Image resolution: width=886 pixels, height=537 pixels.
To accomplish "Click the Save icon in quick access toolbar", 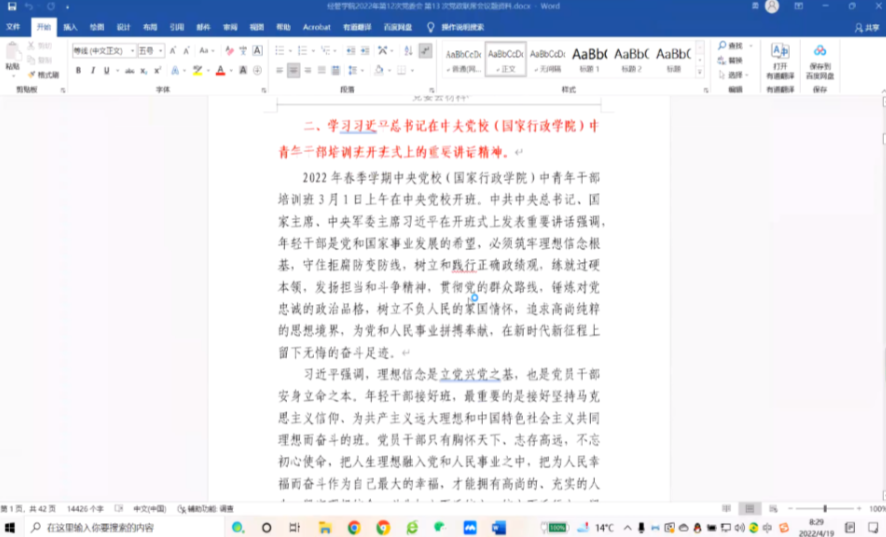I will coord(10,7).
